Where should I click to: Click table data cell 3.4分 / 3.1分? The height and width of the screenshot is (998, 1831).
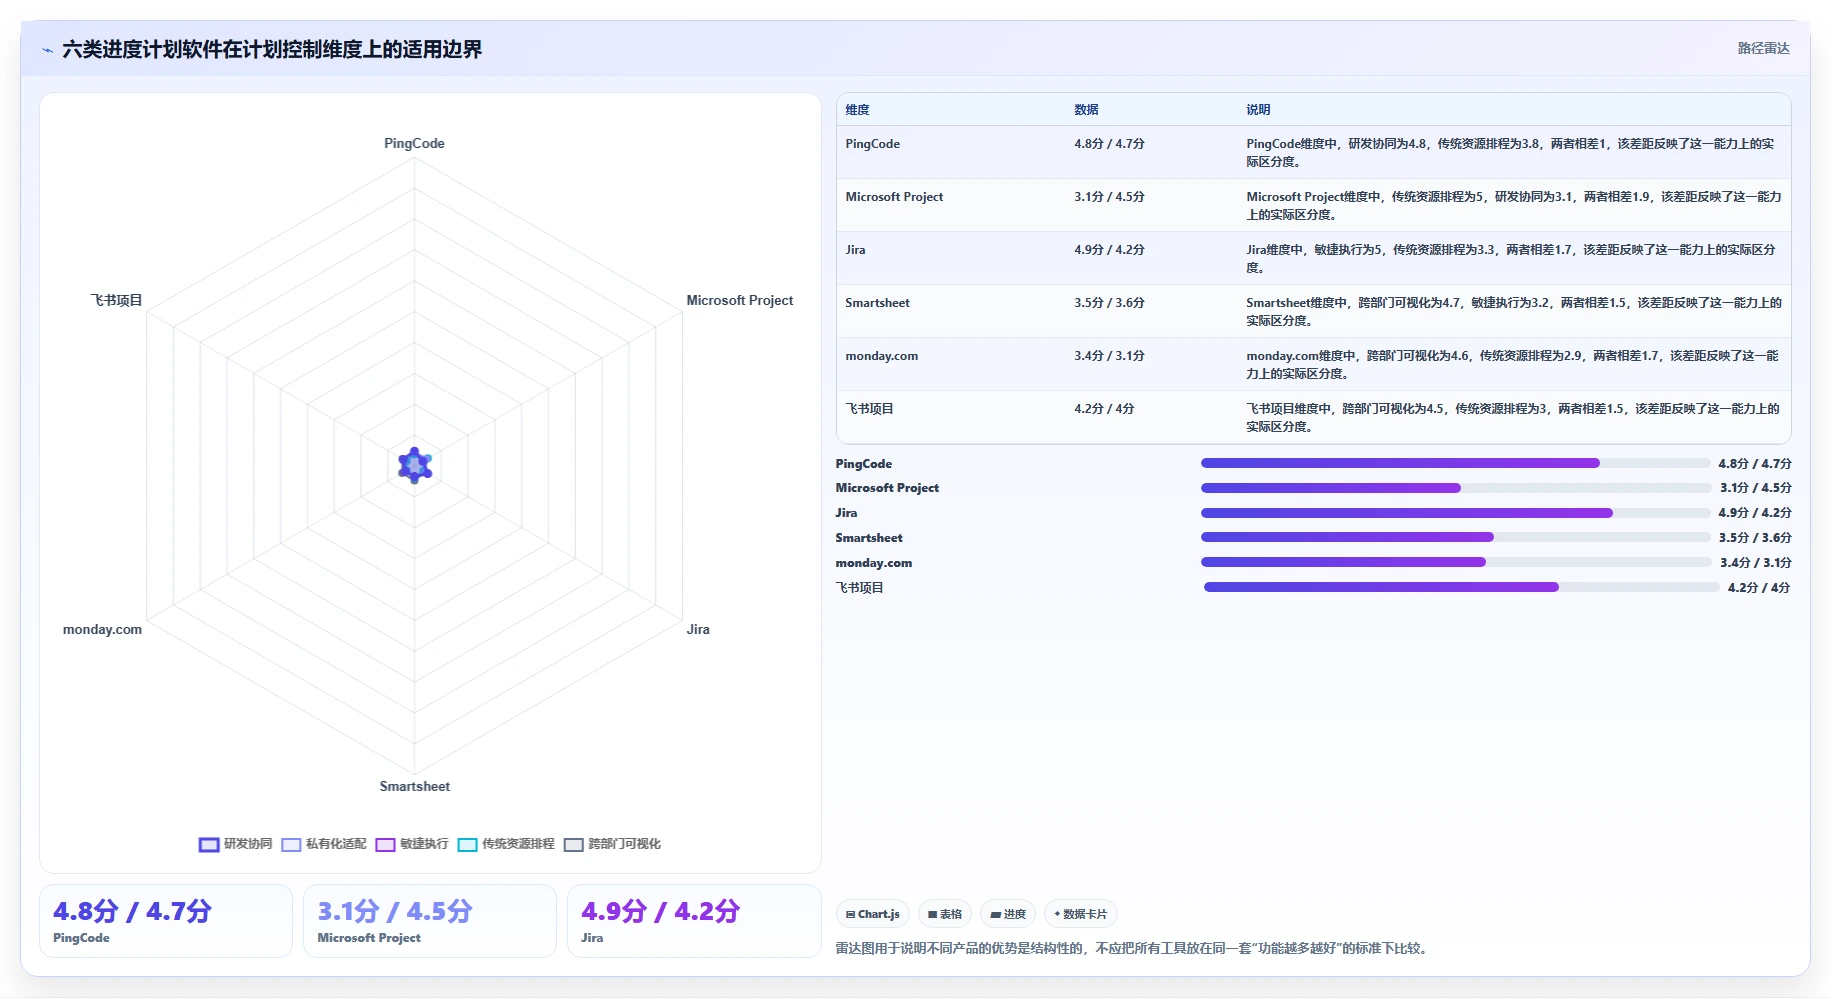tap(1109, 356)
